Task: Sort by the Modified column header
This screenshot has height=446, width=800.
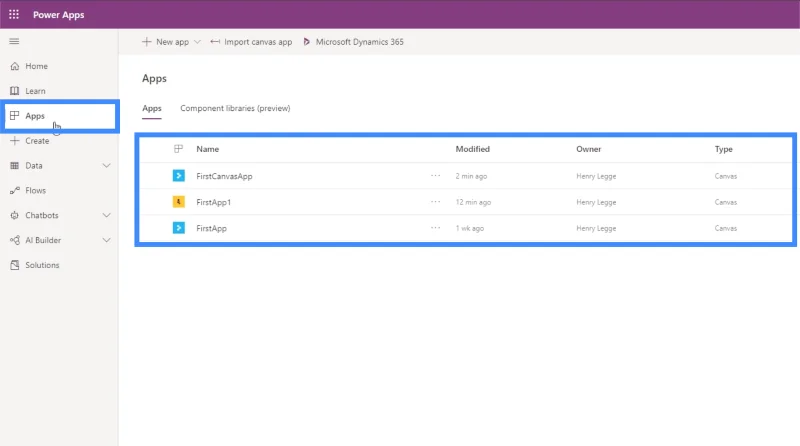Action: 472,149
